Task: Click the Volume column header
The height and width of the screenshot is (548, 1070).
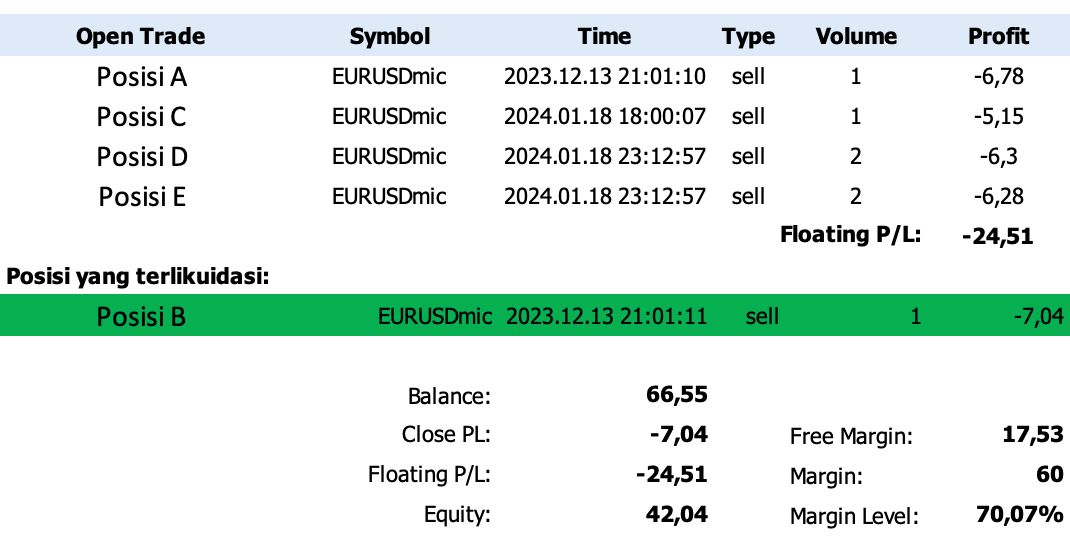Action: [856, 36]
